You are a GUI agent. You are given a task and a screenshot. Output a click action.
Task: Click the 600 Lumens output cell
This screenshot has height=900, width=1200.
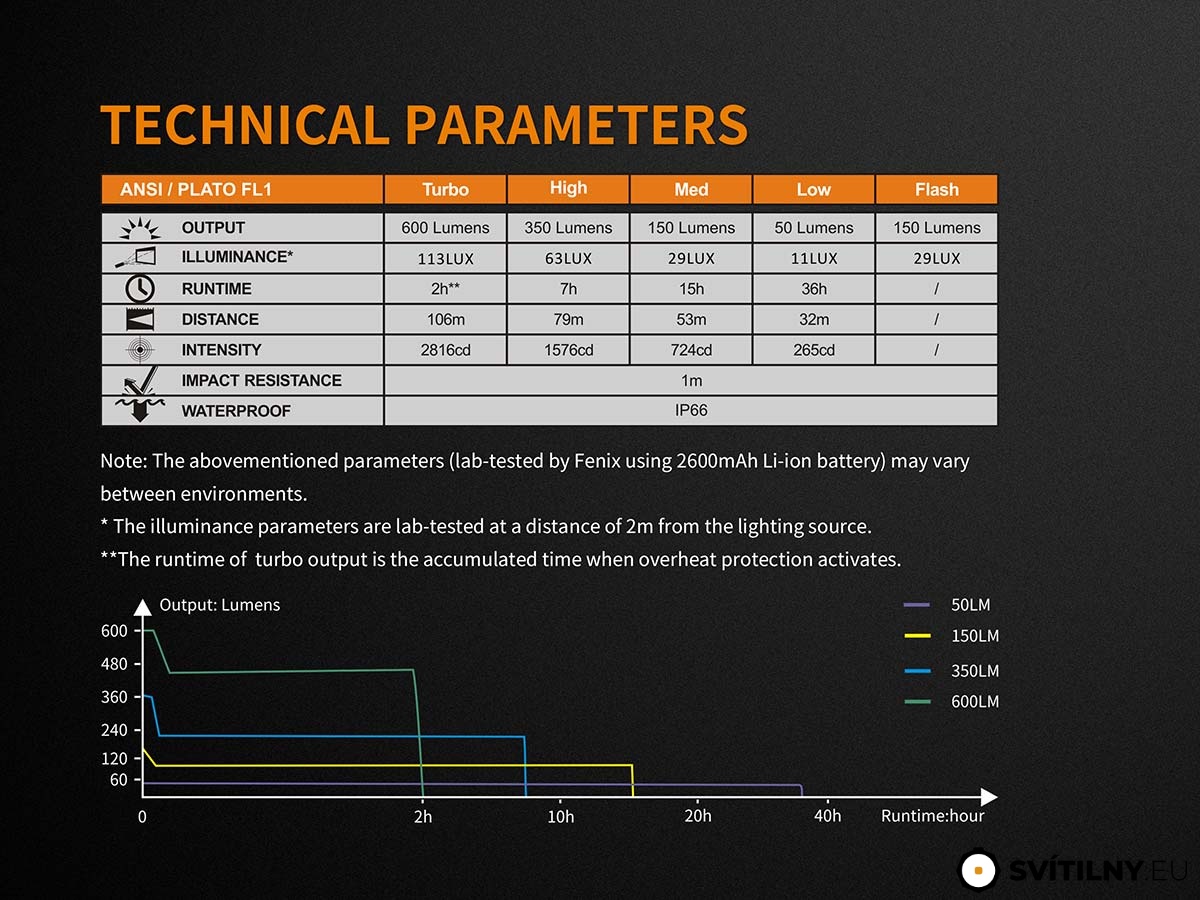point(445,228)
